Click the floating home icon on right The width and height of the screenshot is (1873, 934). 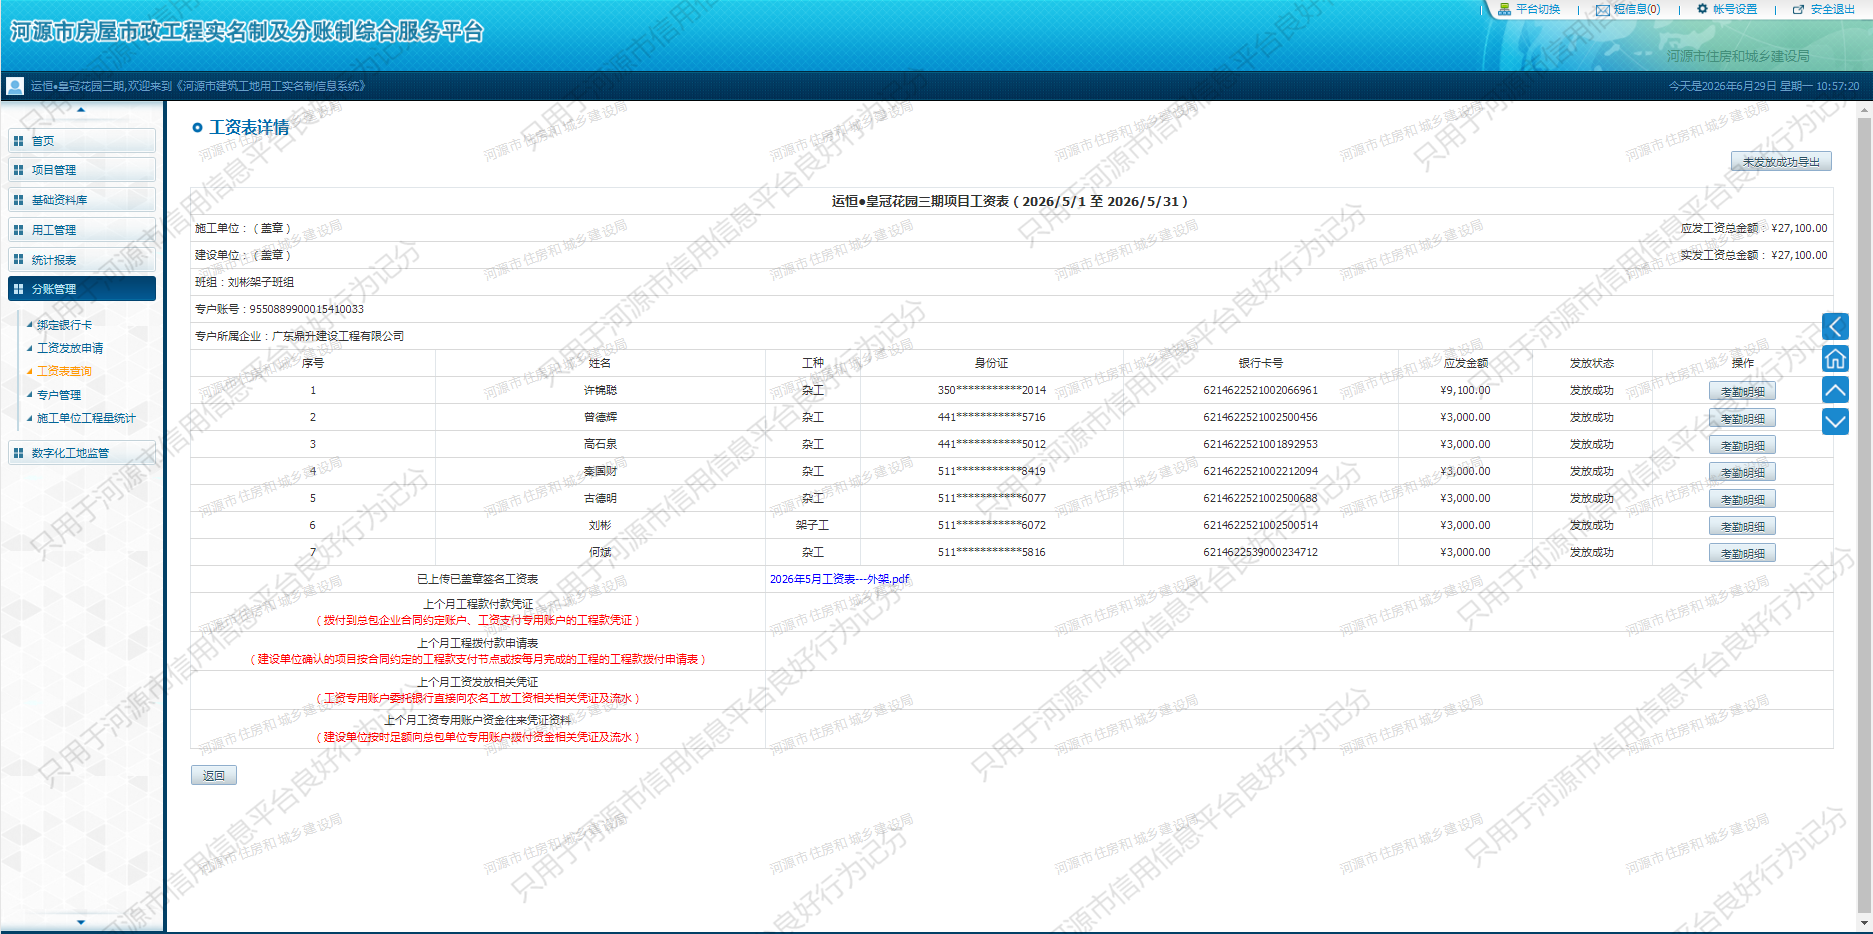1835,358
